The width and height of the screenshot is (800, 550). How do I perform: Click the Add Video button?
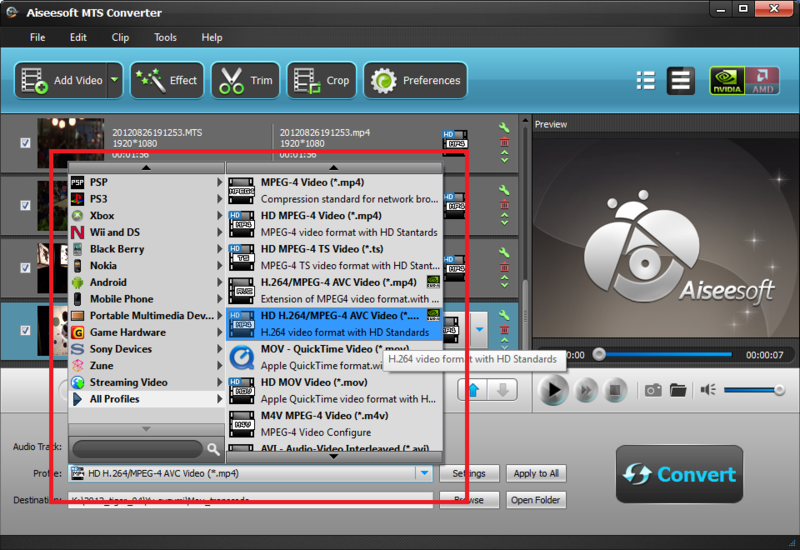pos(61,80)
